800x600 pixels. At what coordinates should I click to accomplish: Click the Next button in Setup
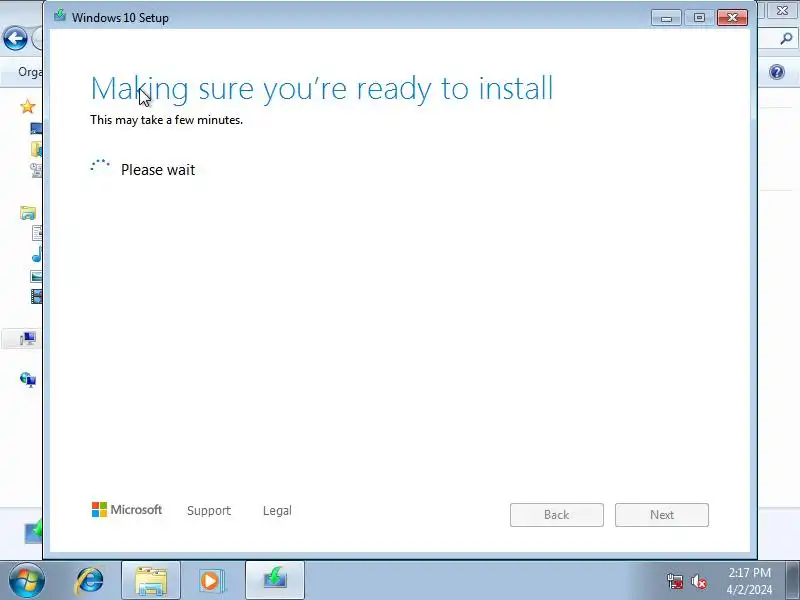click(662, 515)
